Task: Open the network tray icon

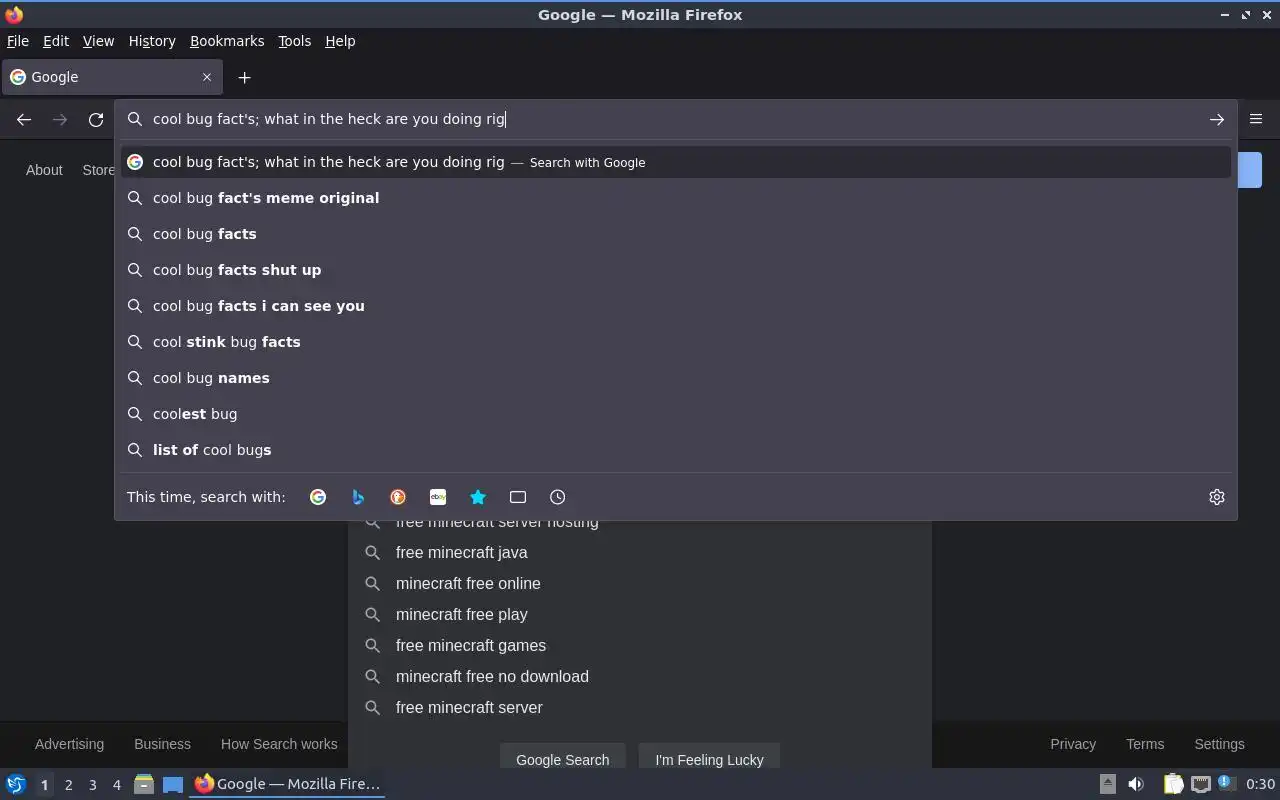Action: point(1200,784)
